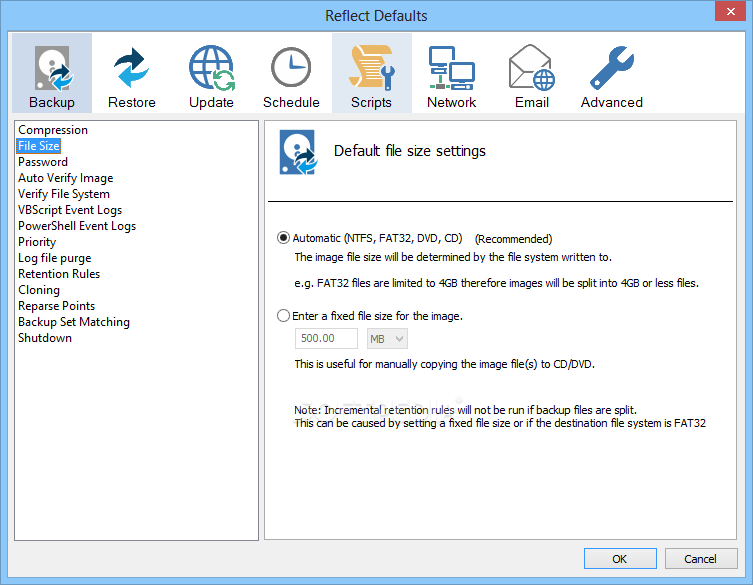Select Automatic file size radio option
Screen dimensions: 753x585
[x=283, y=238]
